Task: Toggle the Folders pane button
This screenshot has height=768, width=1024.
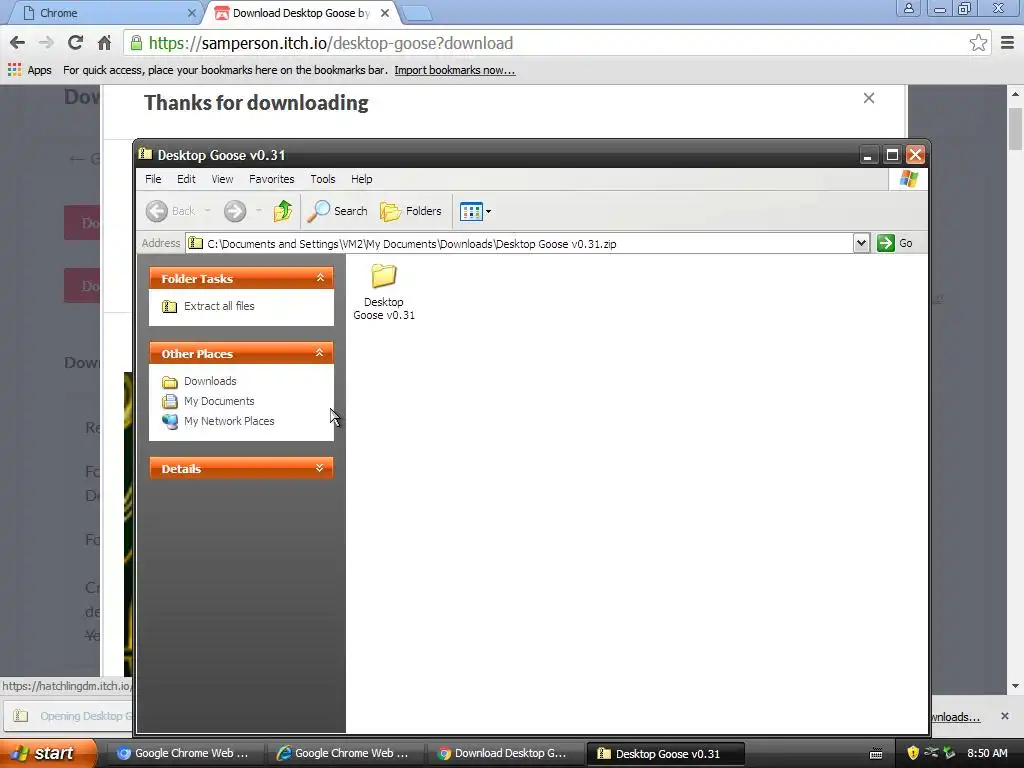Action: 411,211
